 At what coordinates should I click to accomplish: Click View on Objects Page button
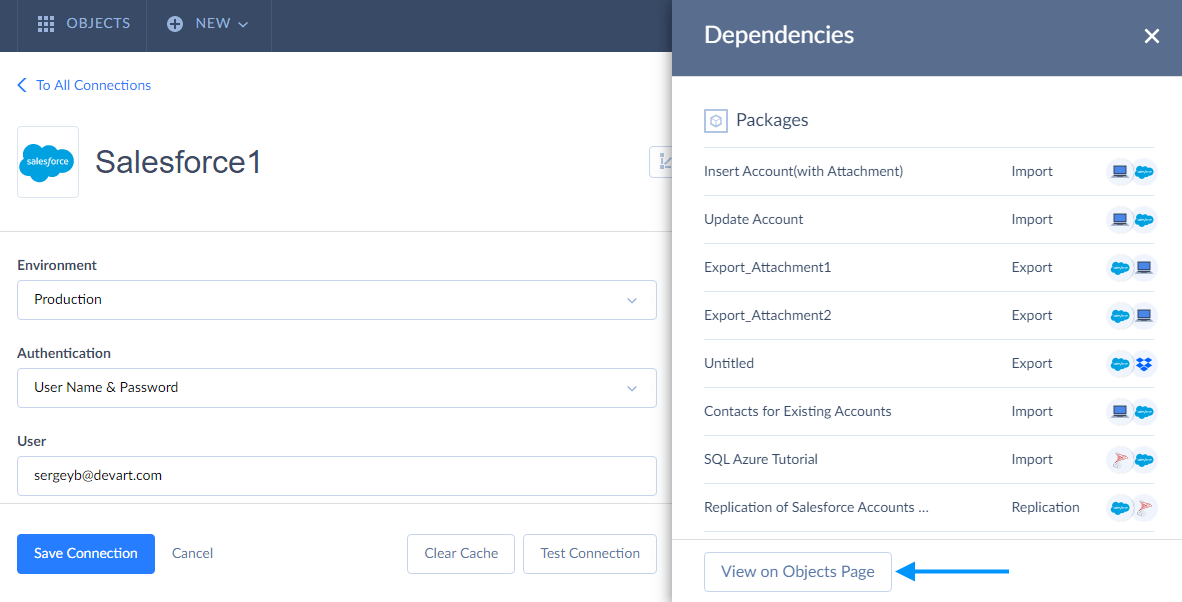tap(798, 572)
